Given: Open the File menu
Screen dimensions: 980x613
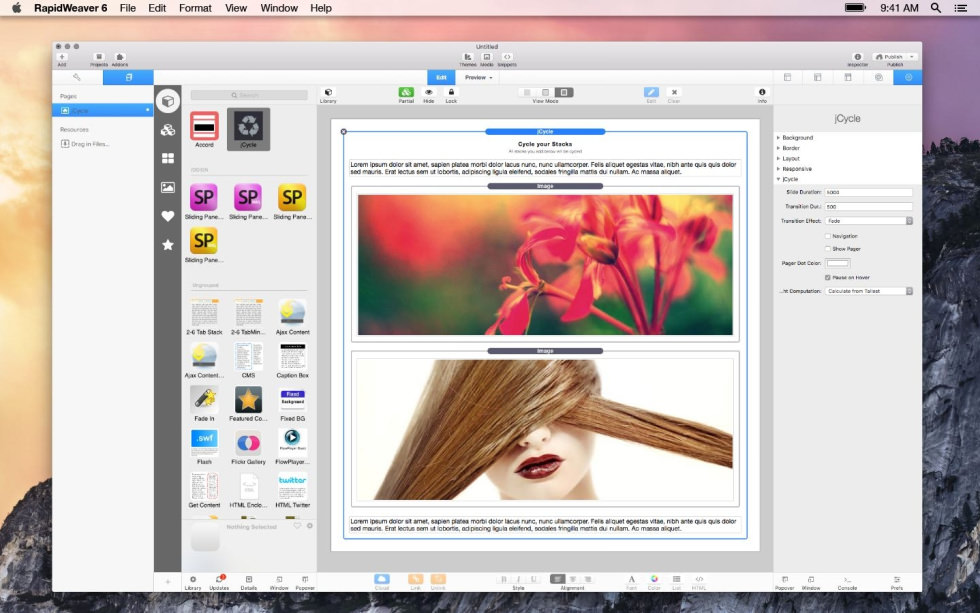Looking at the screenshot, I should [128, 8].
